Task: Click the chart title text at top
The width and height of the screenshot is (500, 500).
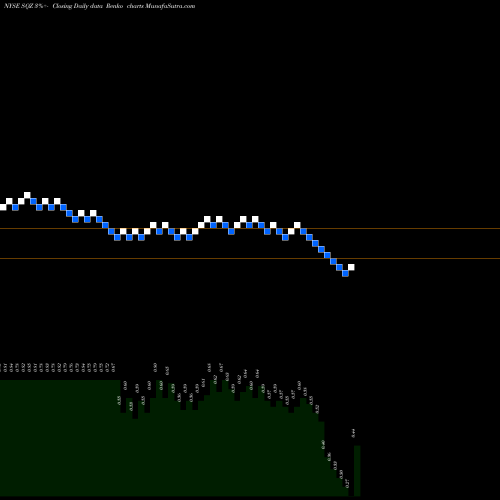Action: coord(99,6)
